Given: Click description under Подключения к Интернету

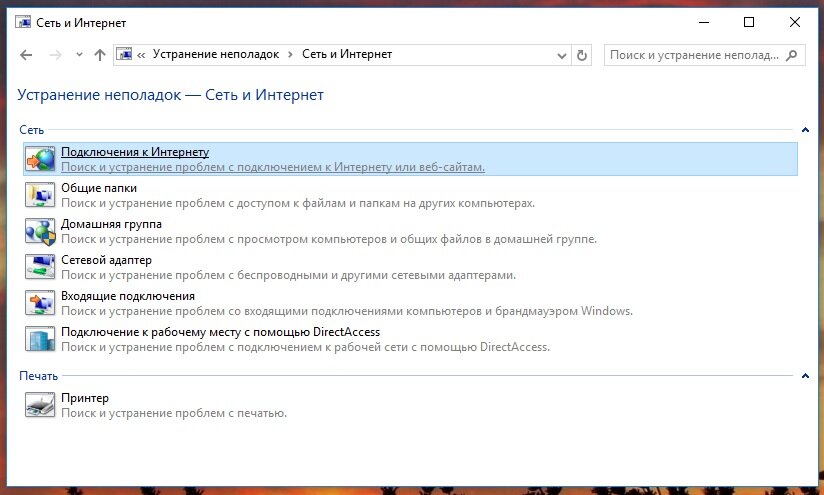Looking at the screenshot, I should (x=273, y=167).
